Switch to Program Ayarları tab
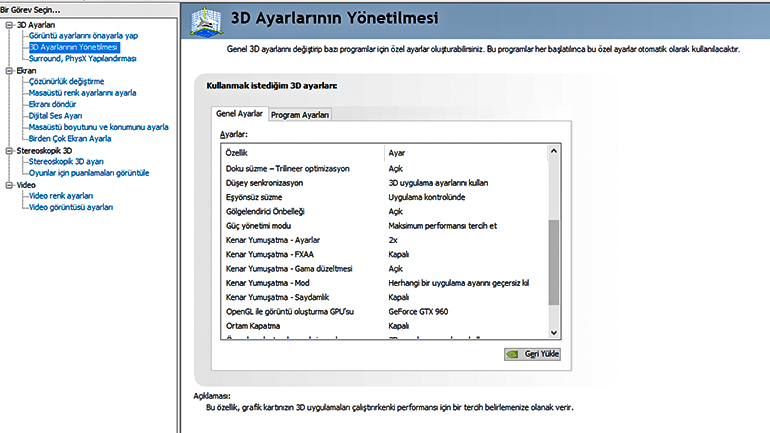The height and width of the screenshot is (433, 770). coord(300,115)
